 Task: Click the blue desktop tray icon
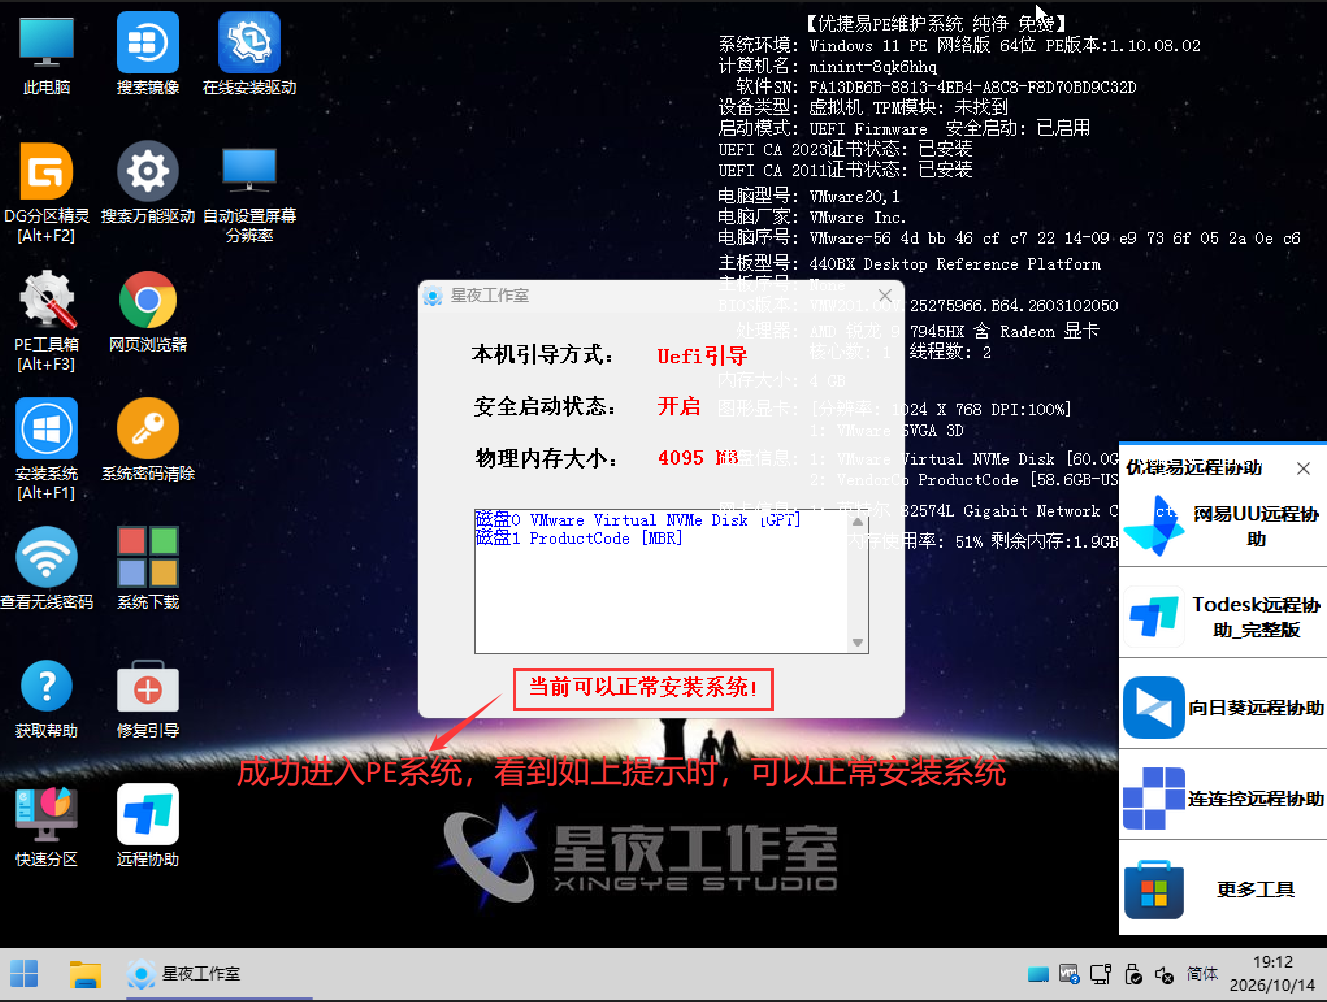click(x=1038, y=974)
